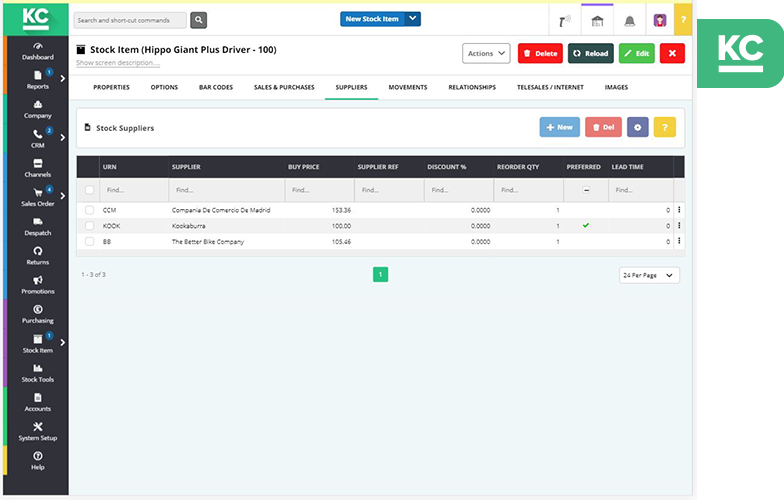Open the Dashboard sidebar item
Viewport: 784px width, 500px height.
38,51
